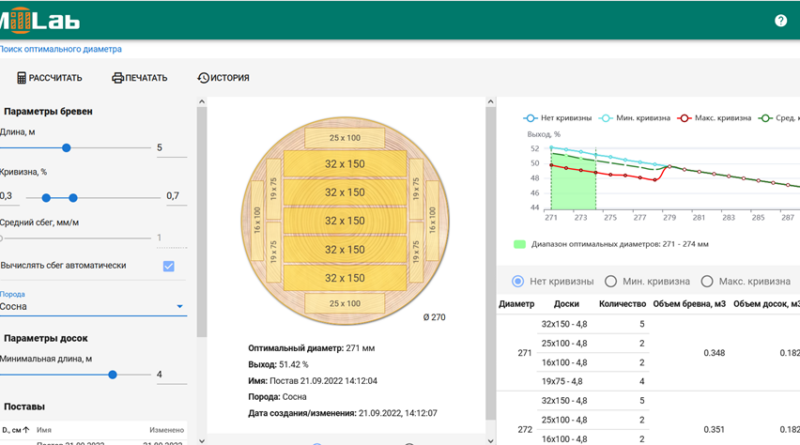Click log volume value 0.351
The width and height of the screenshot is (800, 445).
click(714, 429)
